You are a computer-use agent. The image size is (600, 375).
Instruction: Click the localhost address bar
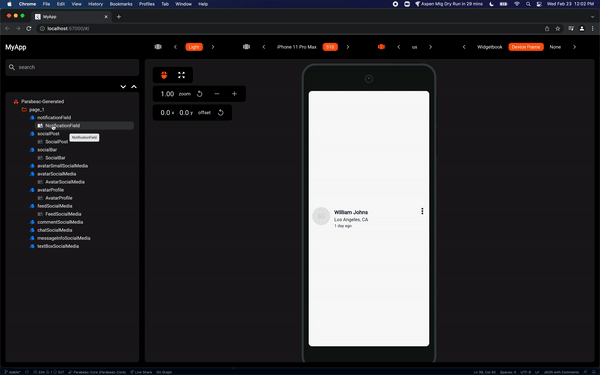(x=289, y=28)
